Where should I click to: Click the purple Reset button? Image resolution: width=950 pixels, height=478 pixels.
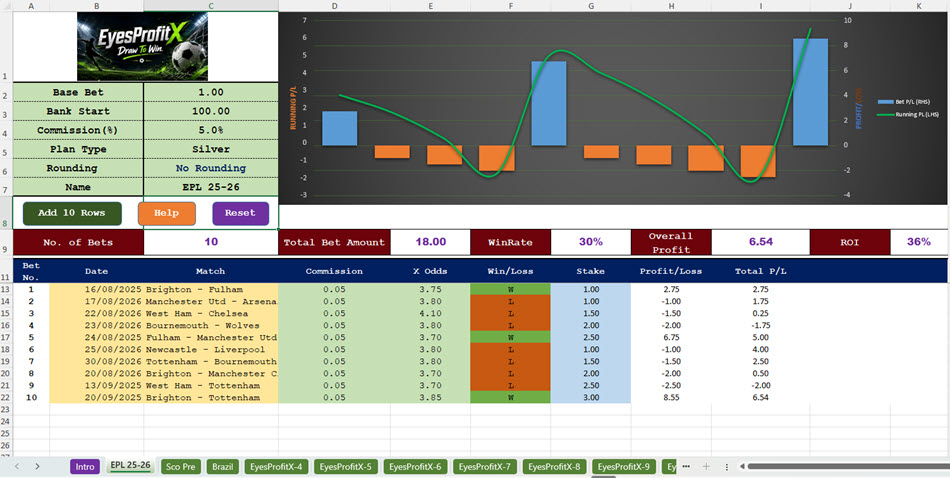241,213
